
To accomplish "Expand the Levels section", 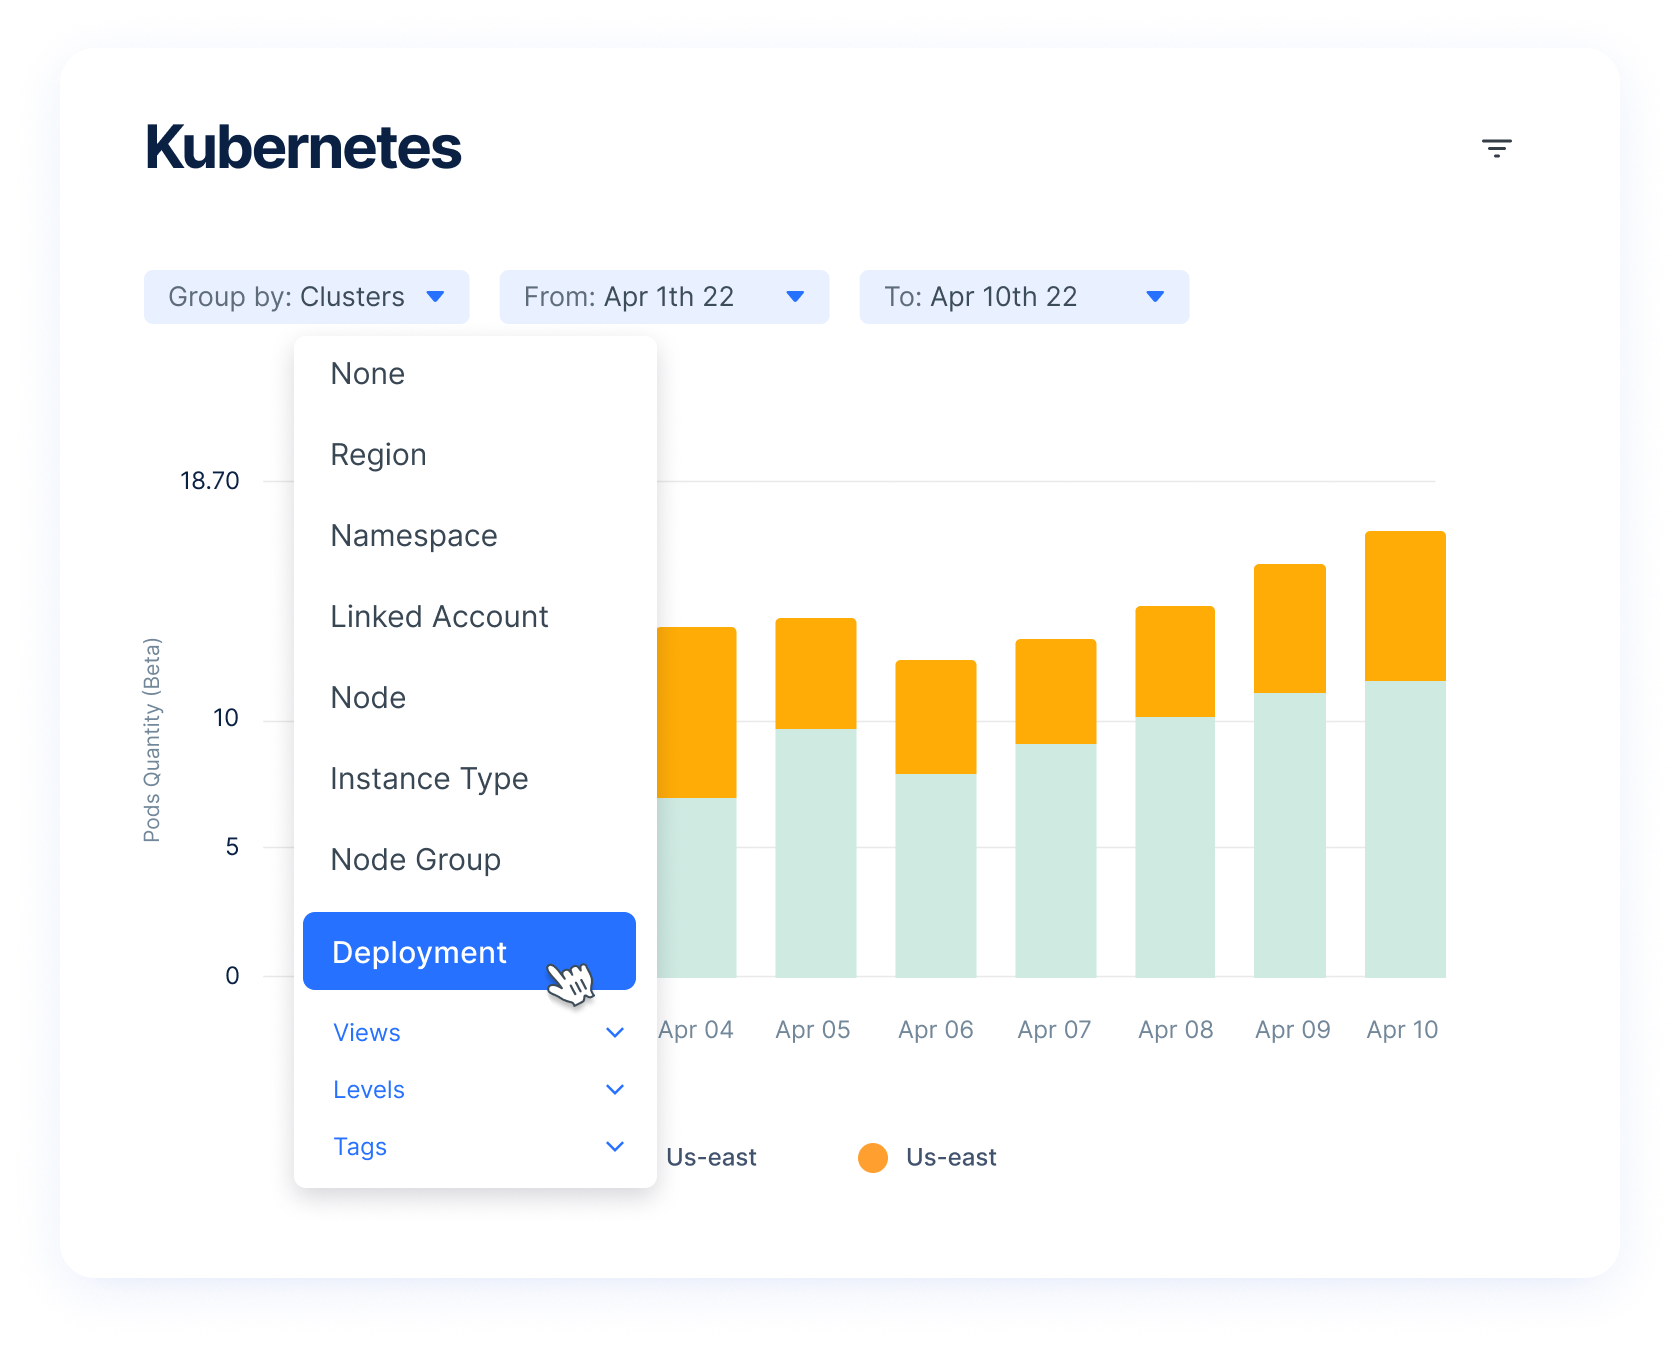I will tap(478, 1090).
